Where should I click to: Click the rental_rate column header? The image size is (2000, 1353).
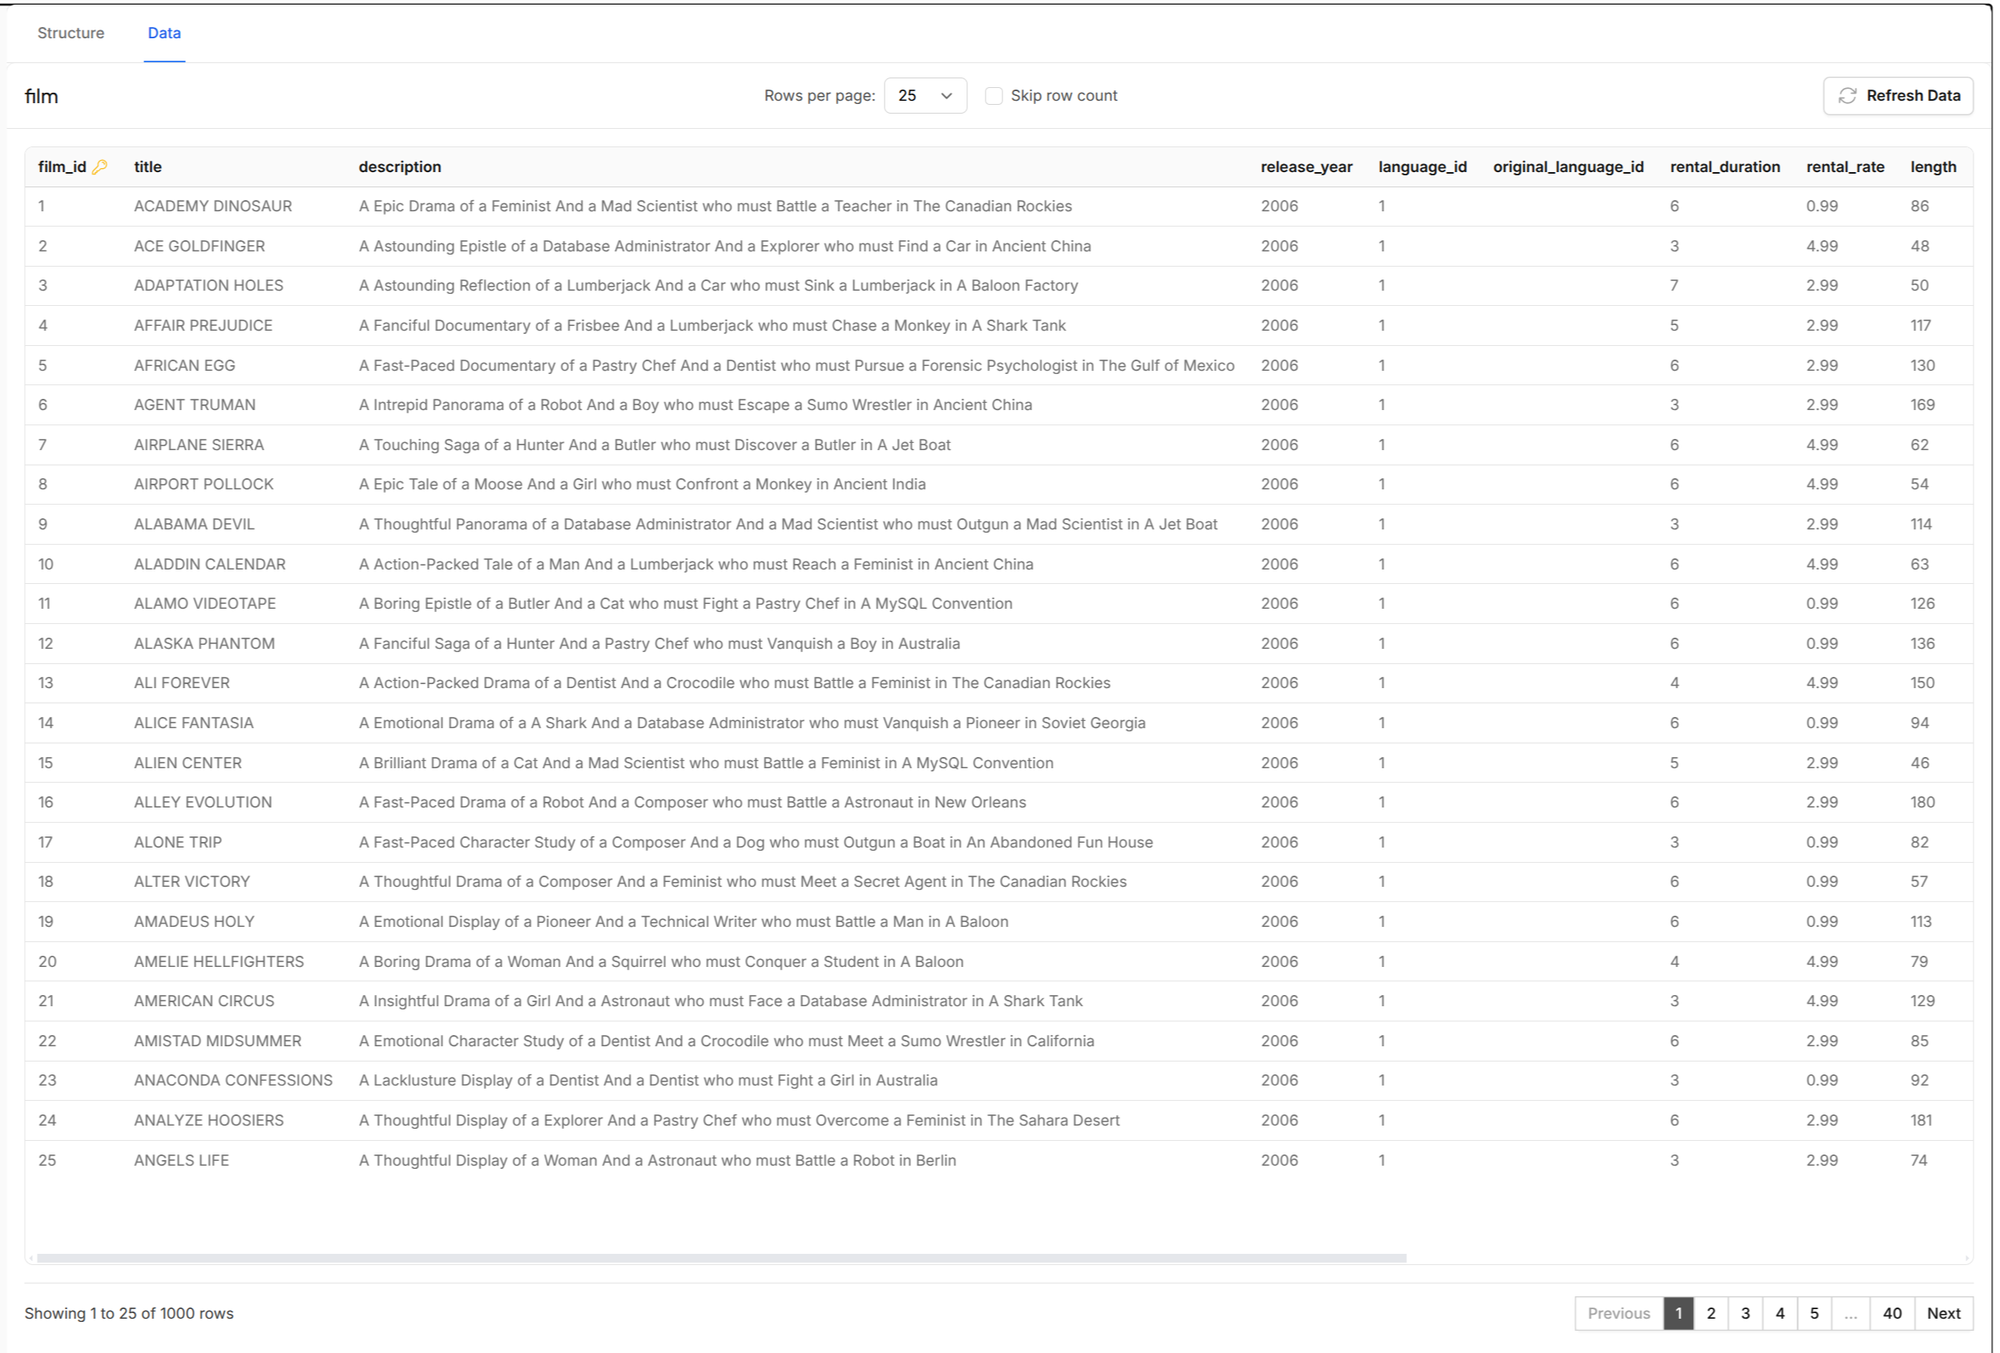click(x=1845, y=166)
